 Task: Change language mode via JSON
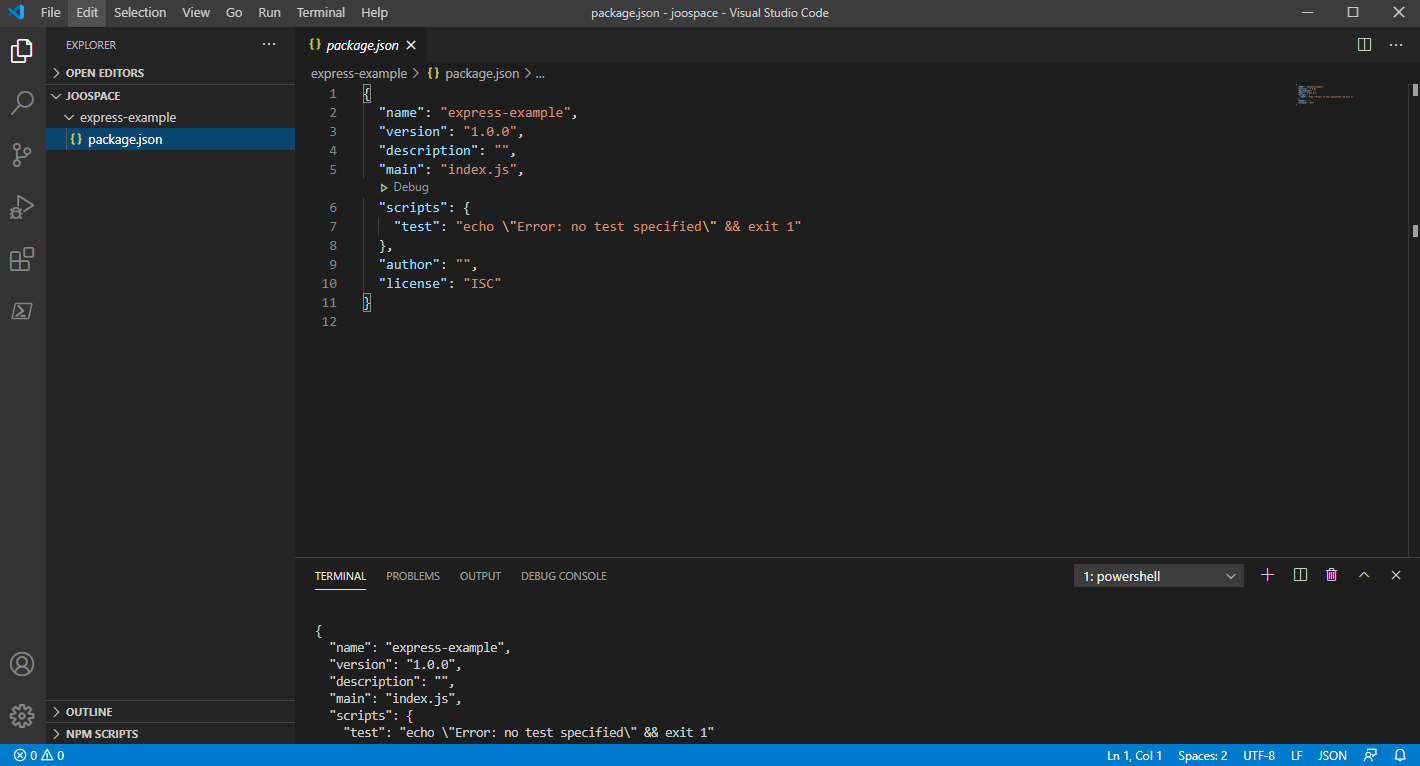pyautogui.click(x=1332, y=756)
